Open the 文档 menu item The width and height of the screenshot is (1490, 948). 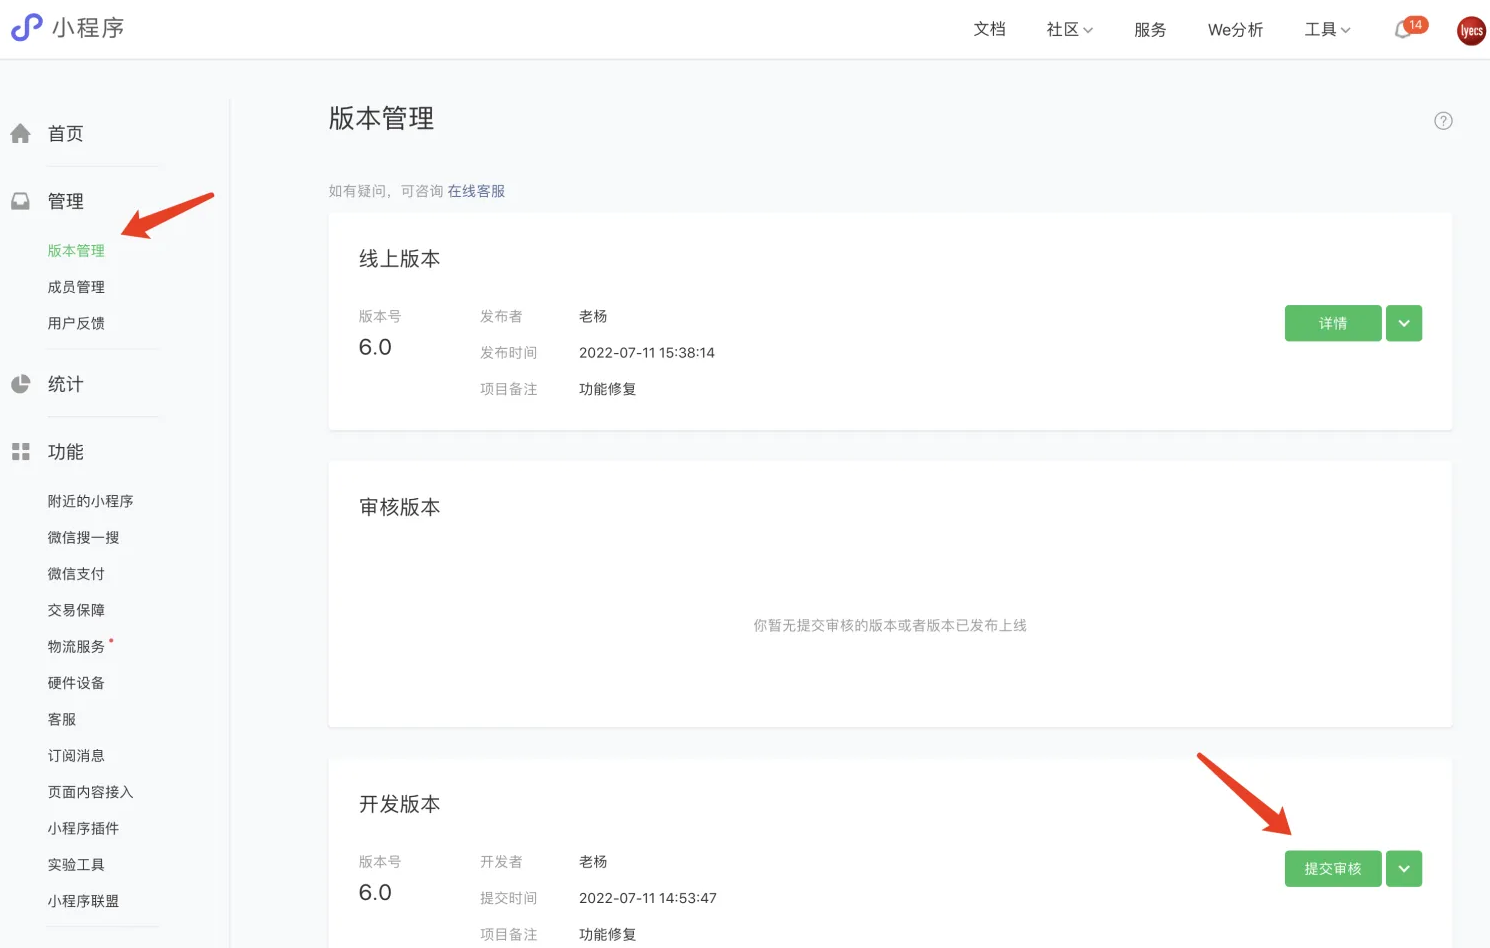(989, 30)
